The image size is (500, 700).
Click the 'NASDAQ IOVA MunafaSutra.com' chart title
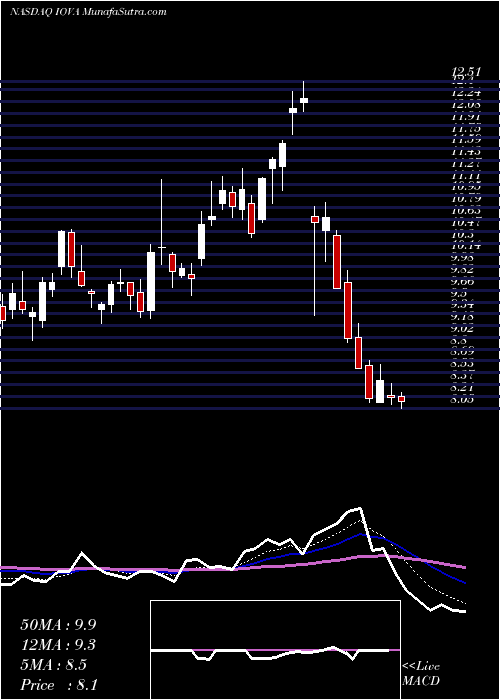(x=88, y=12)
